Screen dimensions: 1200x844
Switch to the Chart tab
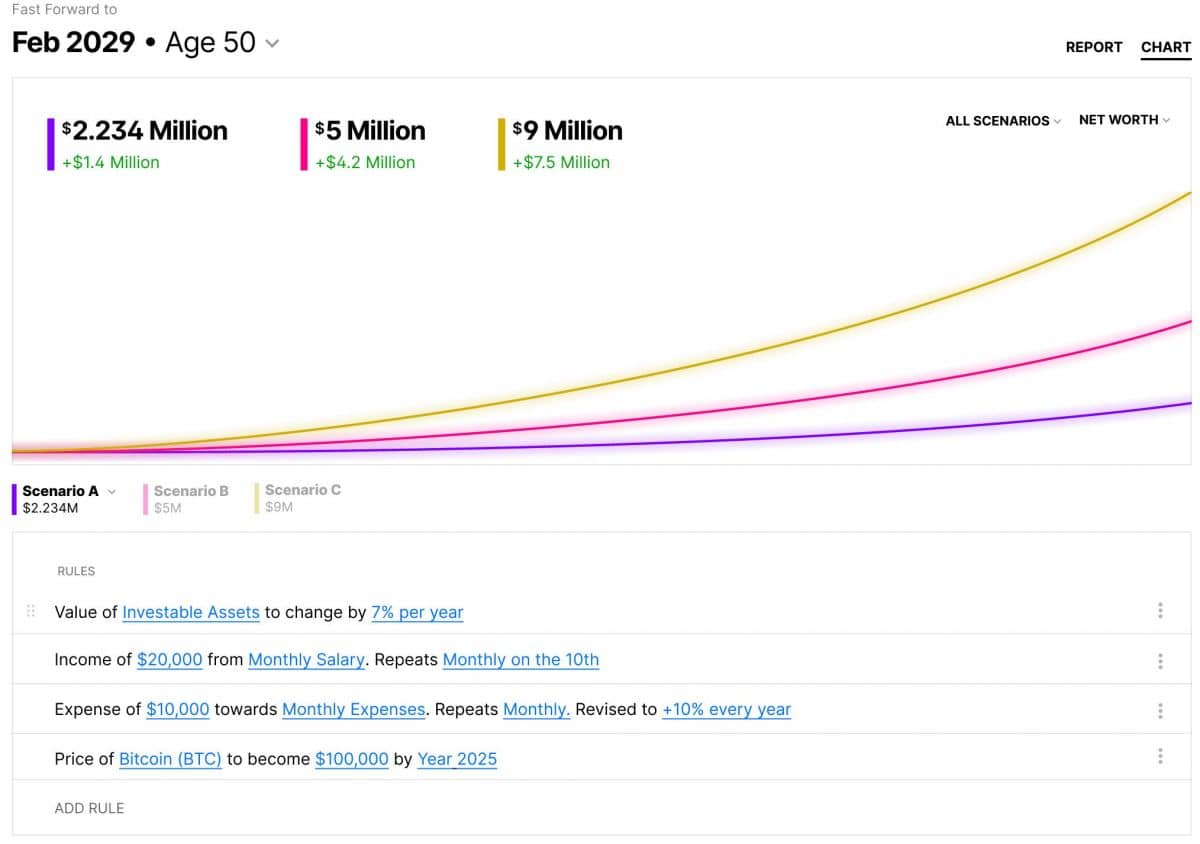click(1165, 47)
